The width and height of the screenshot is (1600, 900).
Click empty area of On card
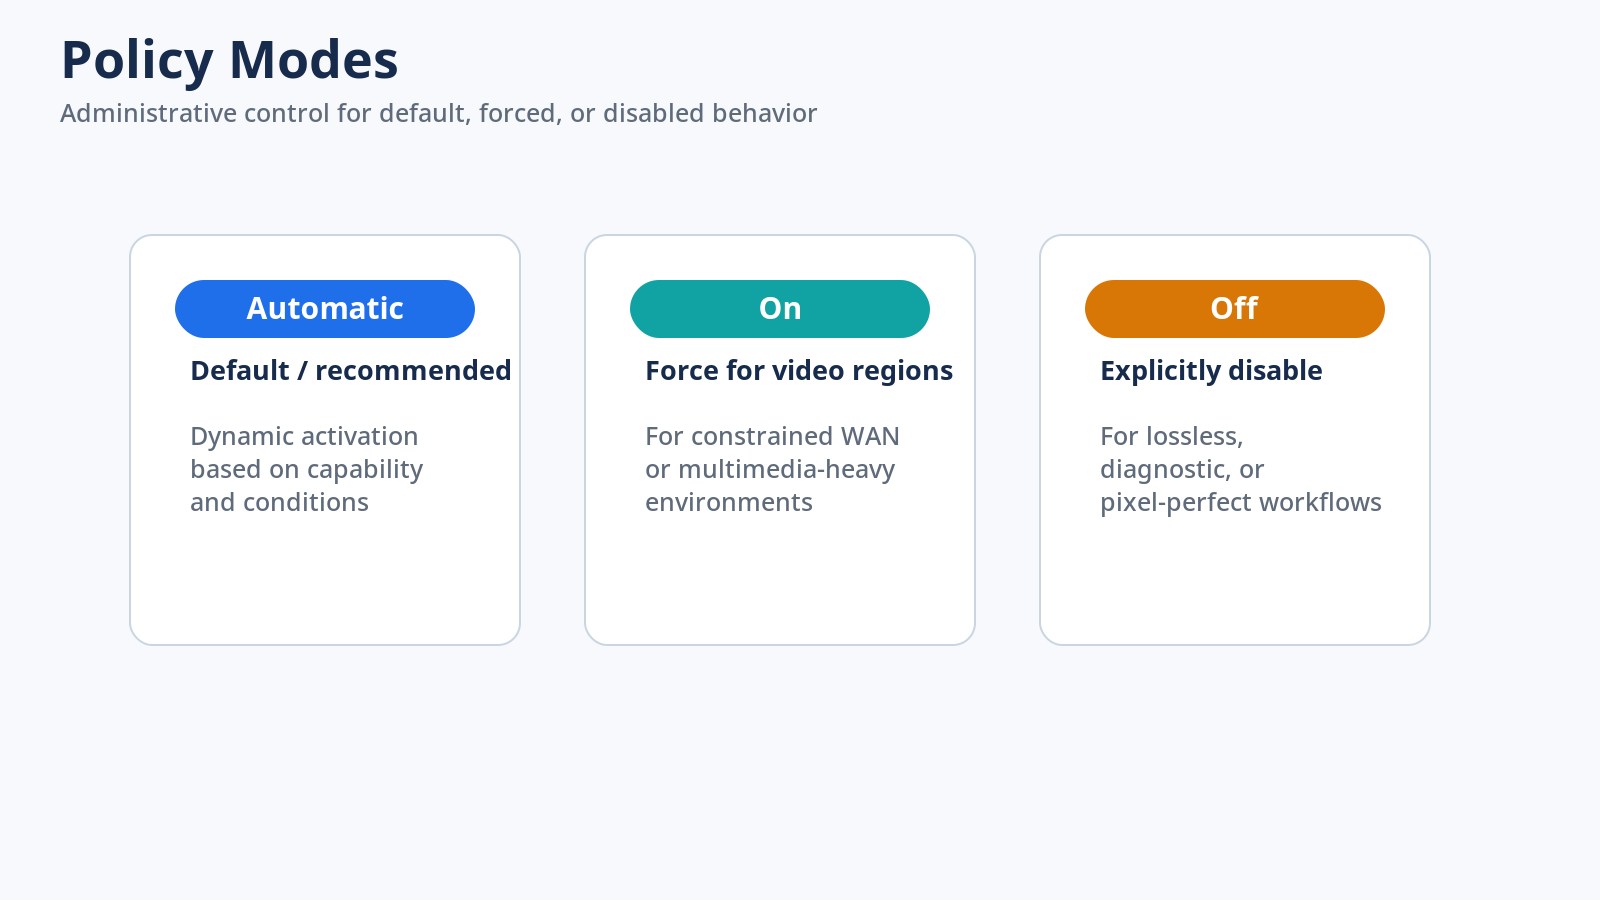pyautogui.click(x=780, y=585)
